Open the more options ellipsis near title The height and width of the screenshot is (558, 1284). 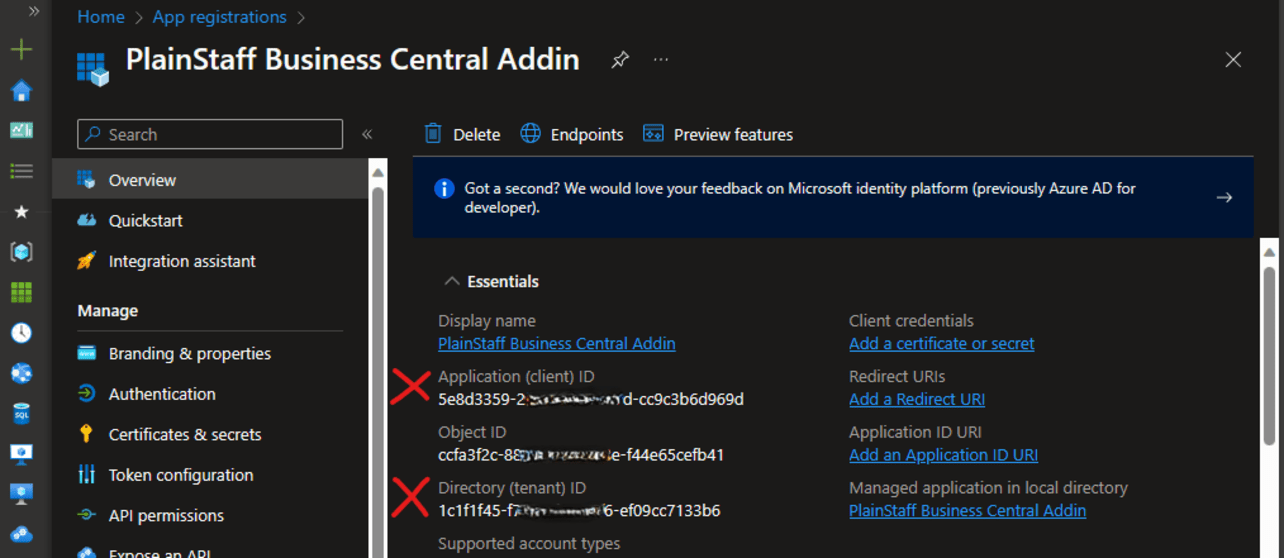coord(661,60)
